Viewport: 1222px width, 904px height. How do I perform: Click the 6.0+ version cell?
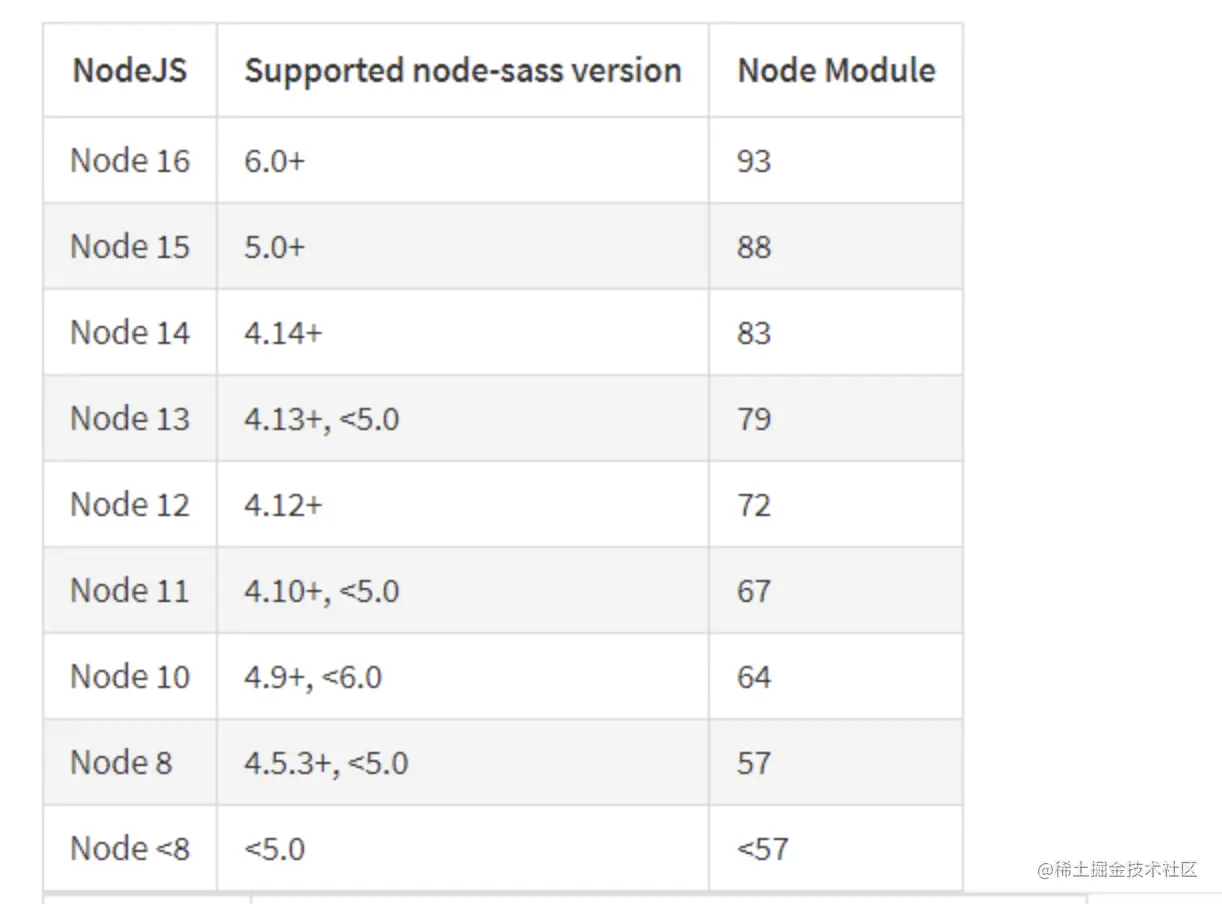tap(275, 161)
